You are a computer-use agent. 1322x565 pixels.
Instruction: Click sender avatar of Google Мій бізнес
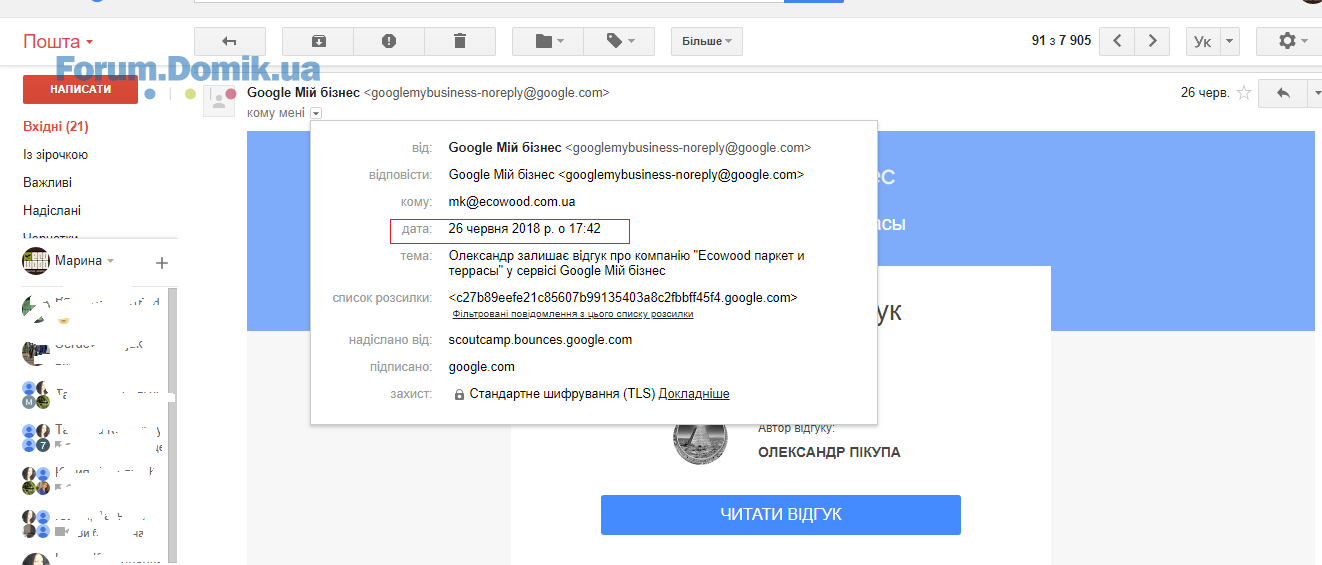[219, 101]
